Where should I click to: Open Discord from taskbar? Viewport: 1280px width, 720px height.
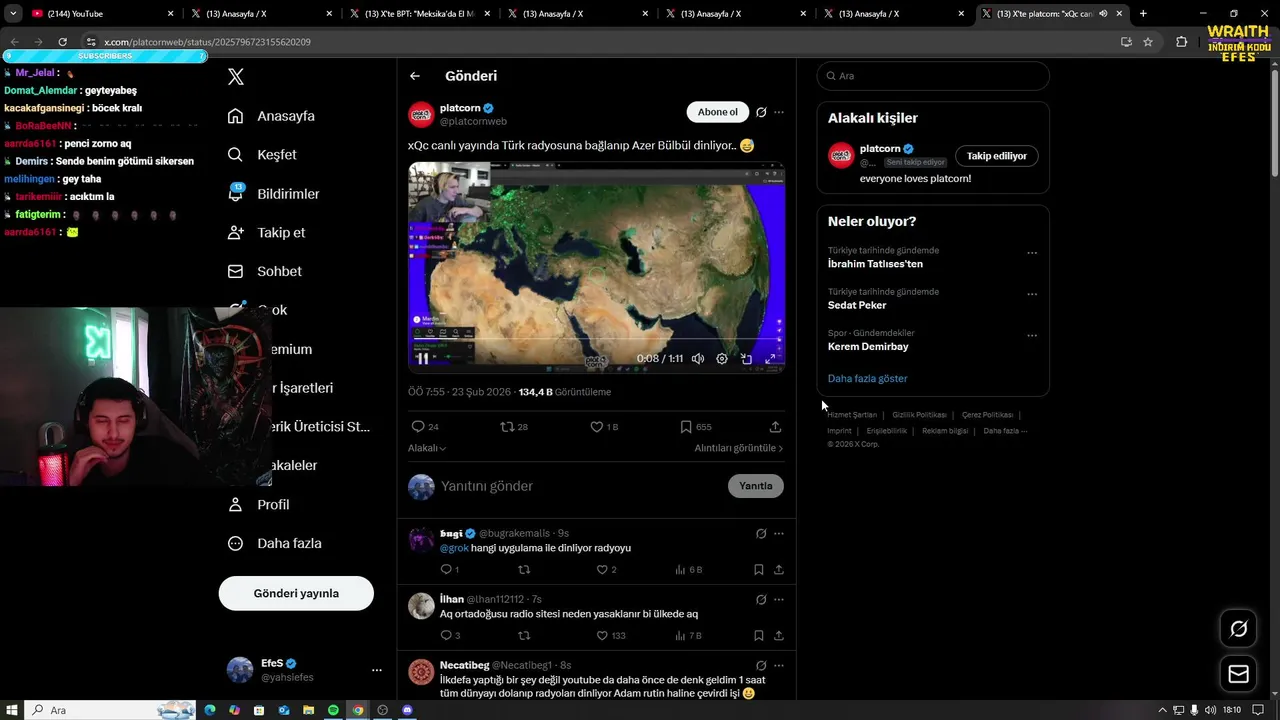coord(407,710)
